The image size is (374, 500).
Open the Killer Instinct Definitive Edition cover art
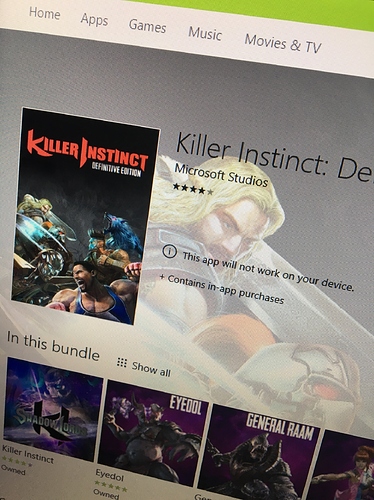click(x=85, y=216)
